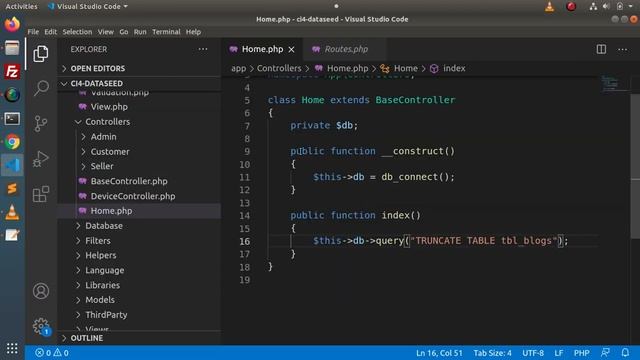Open the Manage gear icon
The width and height of the screenshot is (640, 360).
[x=41, y=326]
